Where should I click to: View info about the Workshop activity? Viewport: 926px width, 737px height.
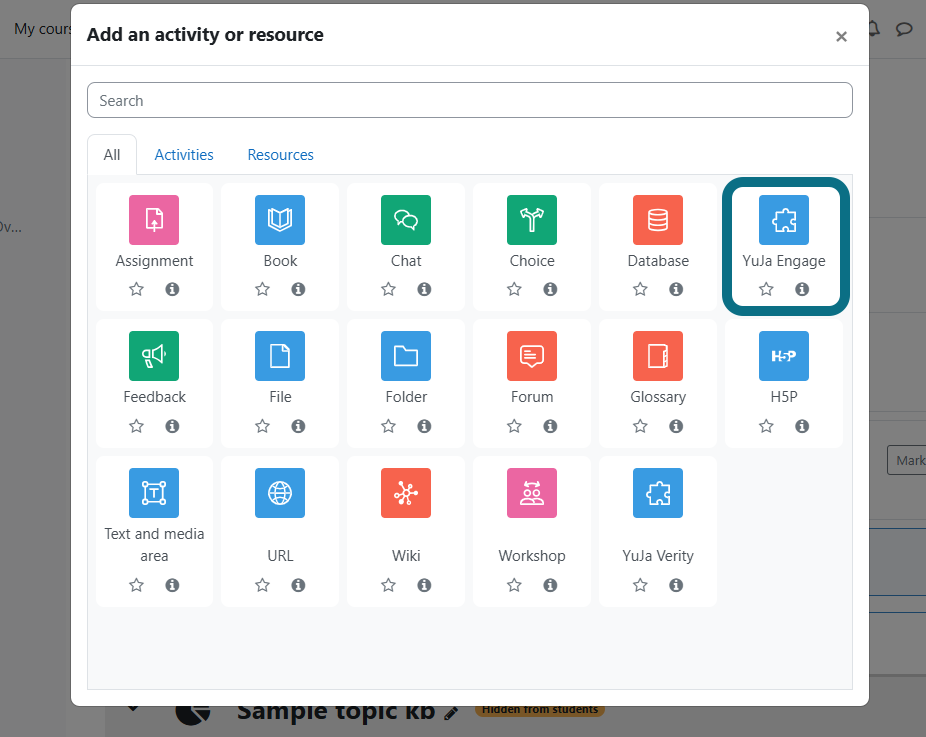click(x=550, y=585)
